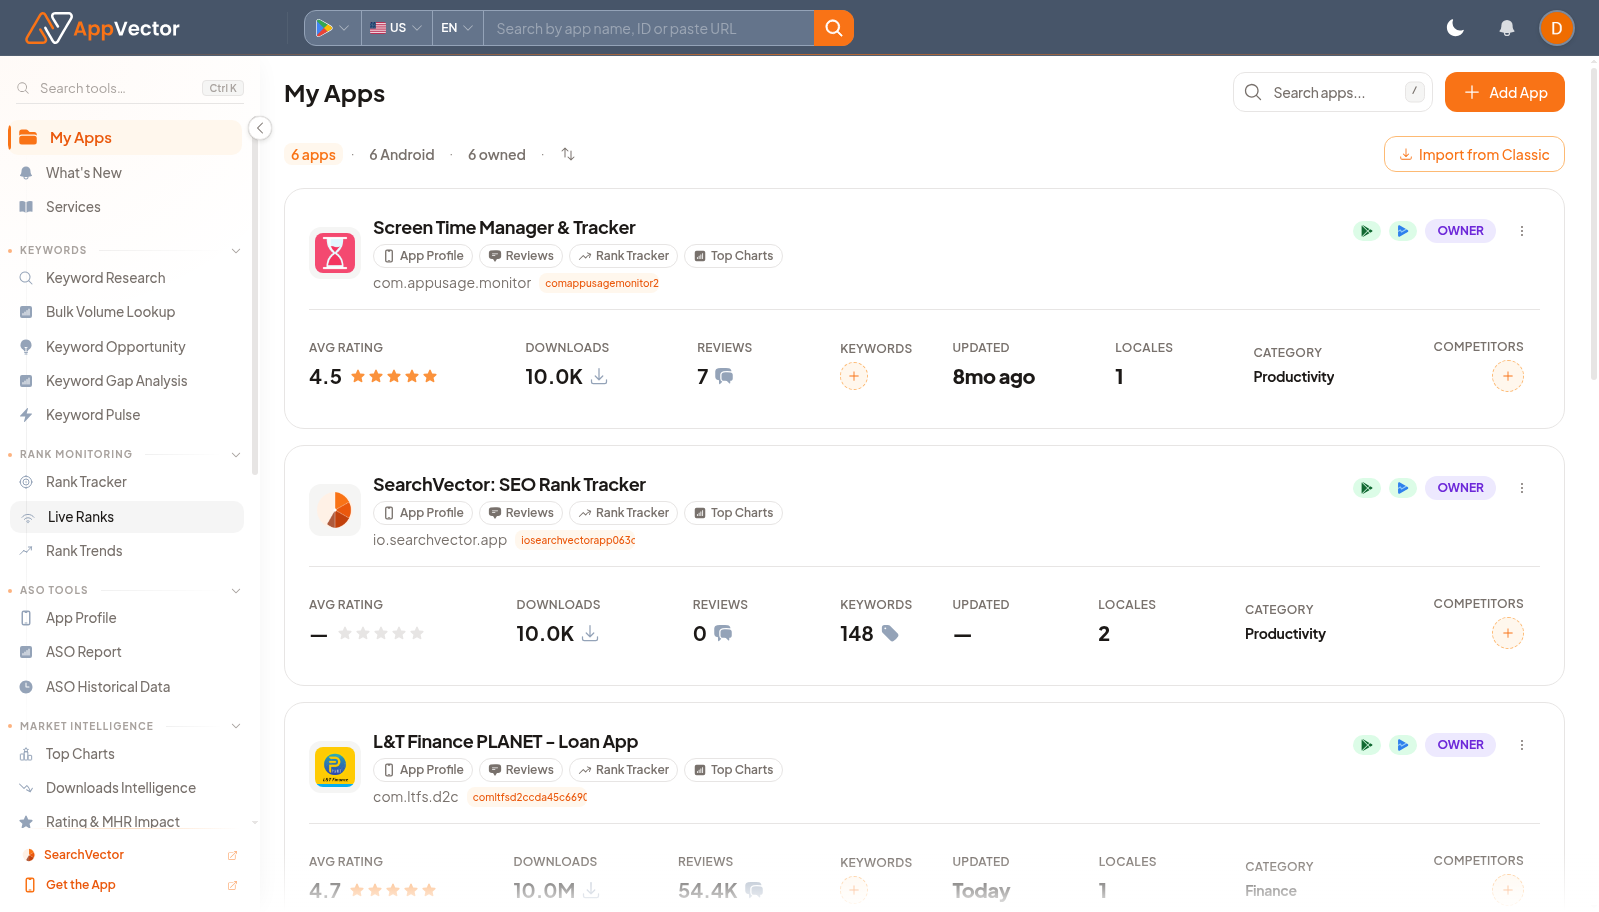Image resolution: width=1599 pixels, height=912 pixels.
Task: Open ASO Report in sidebar
Action: tap(126, 652)
